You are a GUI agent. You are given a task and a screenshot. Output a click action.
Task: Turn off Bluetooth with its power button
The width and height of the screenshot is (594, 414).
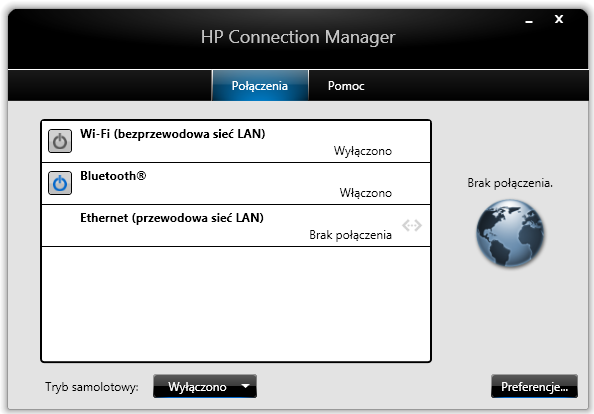pyautogui.click(x=60, y=183)
